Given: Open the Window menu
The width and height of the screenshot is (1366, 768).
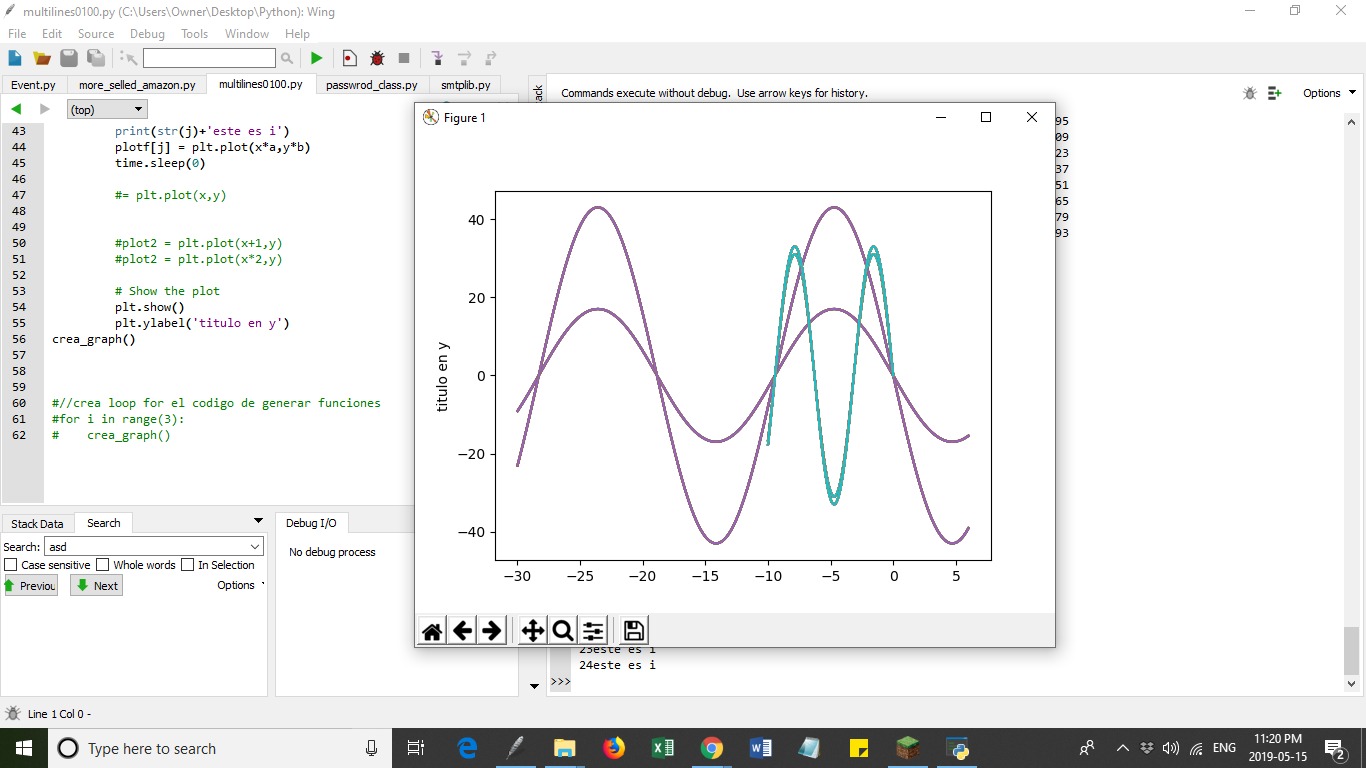Looking at the screenshot, I should click(247, 33).
